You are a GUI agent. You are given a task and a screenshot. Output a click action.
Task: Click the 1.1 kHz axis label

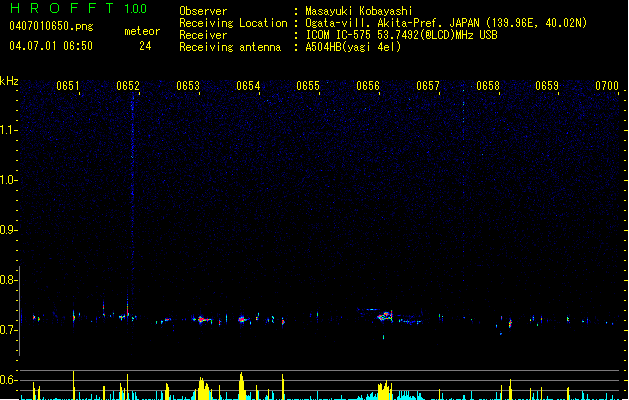[9, 130]
